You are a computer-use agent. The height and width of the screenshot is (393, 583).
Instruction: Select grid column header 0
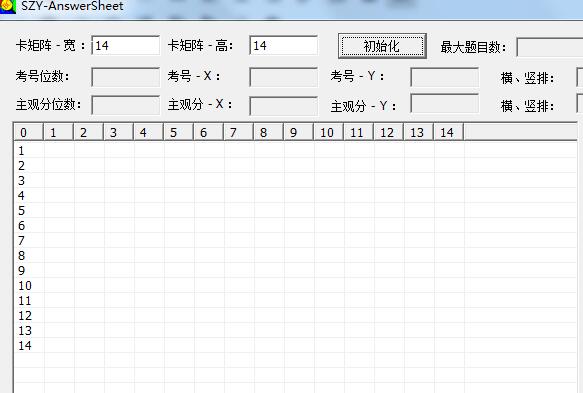[x=29, y=132]
